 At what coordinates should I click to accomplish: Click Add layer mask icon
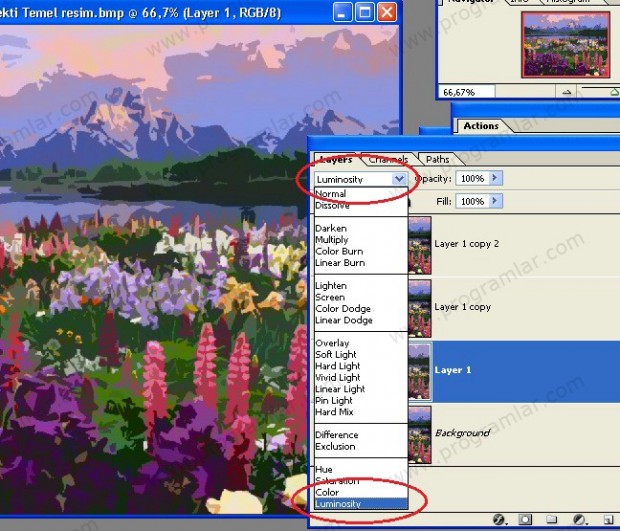pos(525,519)
